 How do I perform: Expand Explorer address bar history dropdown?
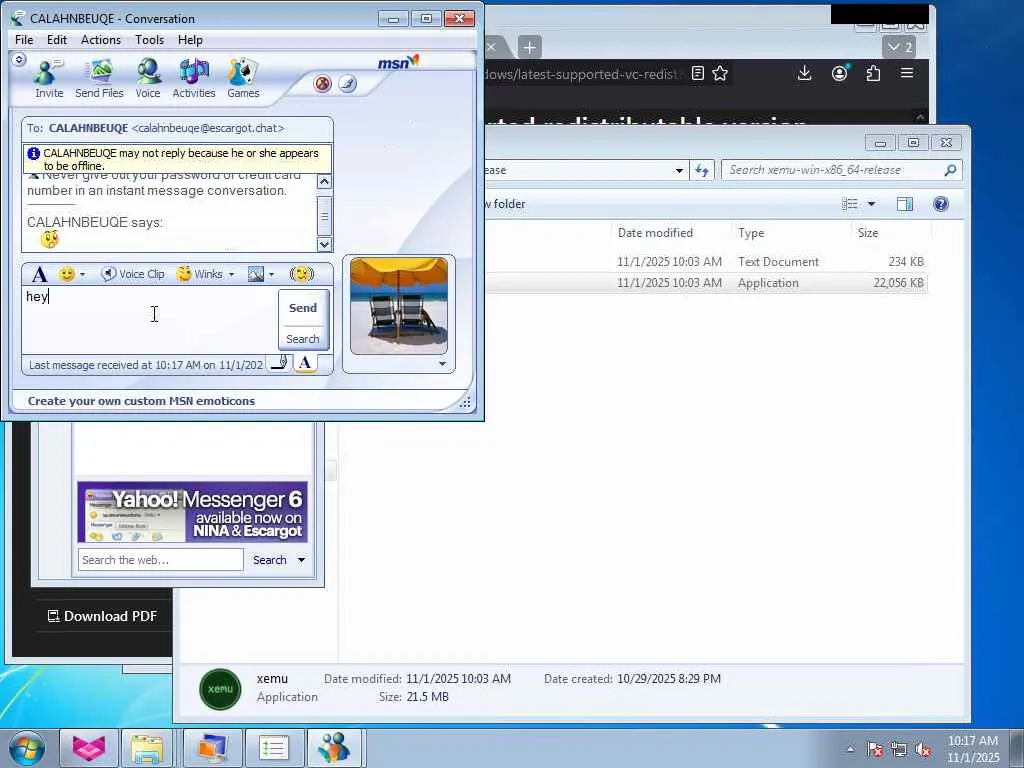[x=679, y=170]
